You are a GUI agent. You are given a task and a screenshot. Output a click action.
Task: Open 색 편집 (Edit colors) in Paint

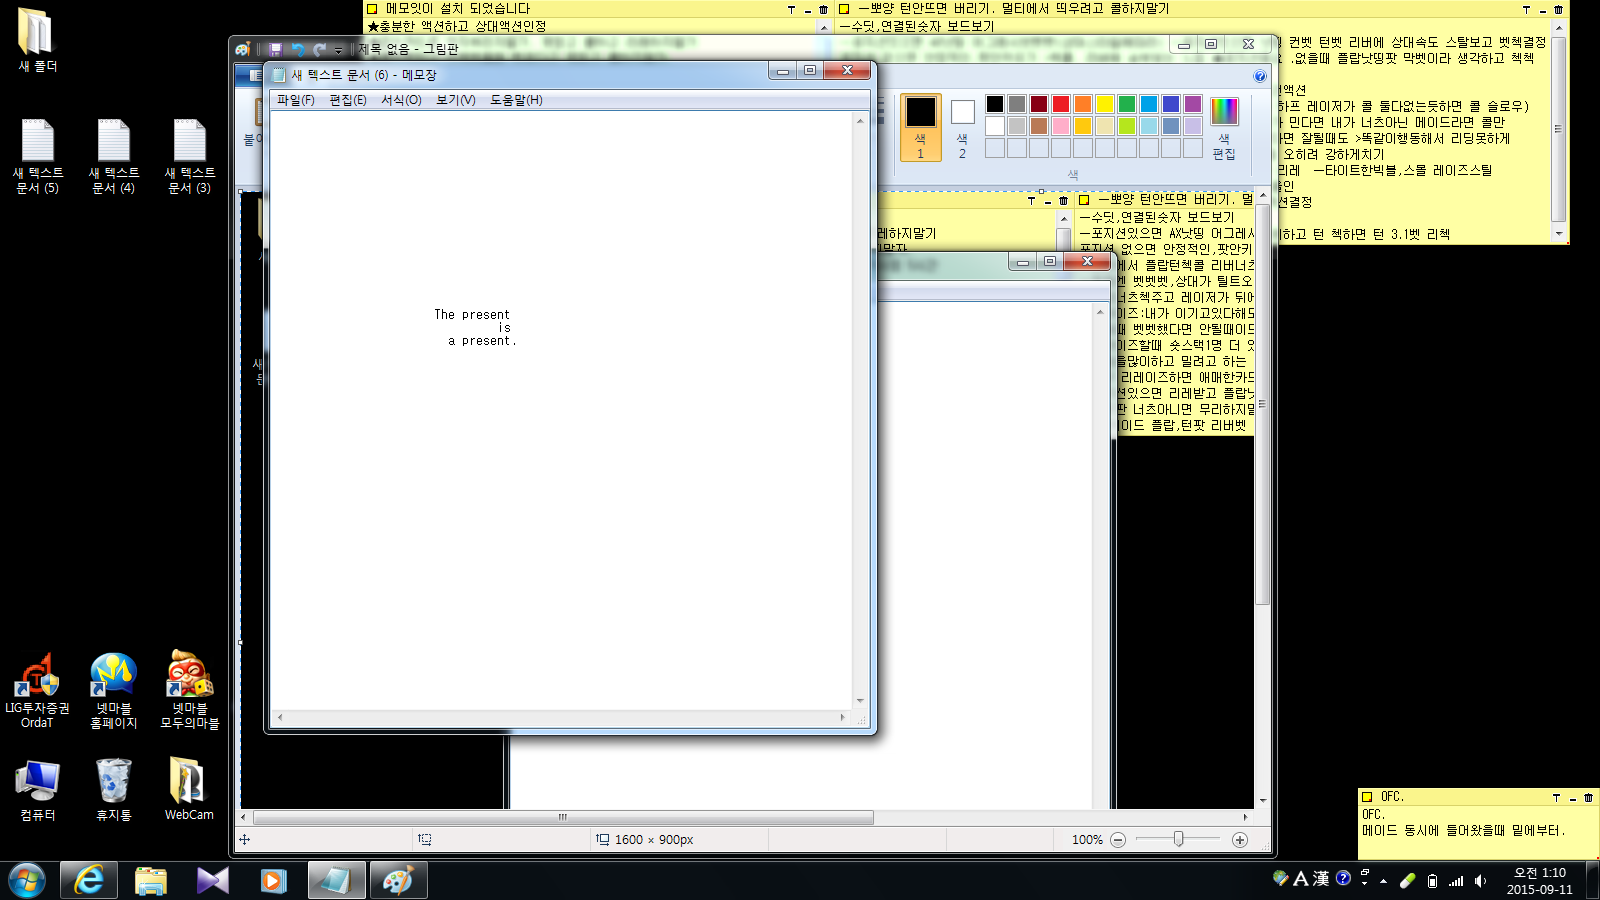1224,127
